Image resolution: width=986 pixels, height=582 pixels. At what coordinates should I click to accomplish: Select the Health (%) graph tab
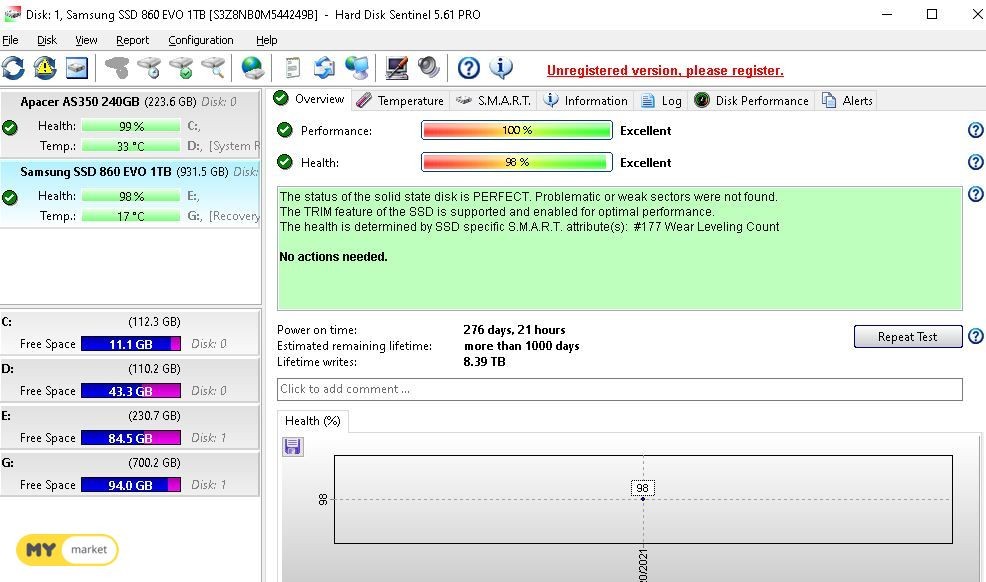pyautogui.click(x=313, y=421)
